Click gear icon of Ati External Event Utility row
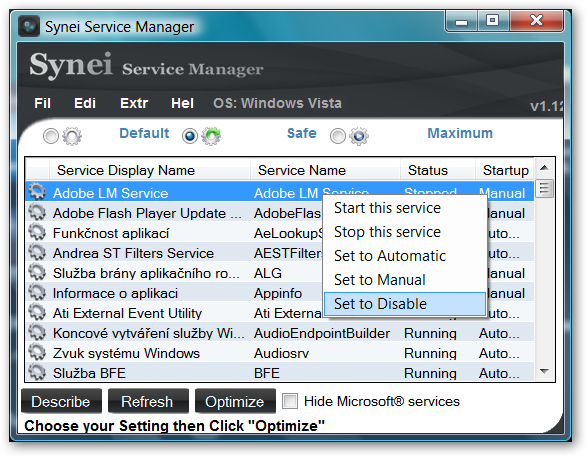The height and width of the screenshot is (456, 586). coord(37,312)
